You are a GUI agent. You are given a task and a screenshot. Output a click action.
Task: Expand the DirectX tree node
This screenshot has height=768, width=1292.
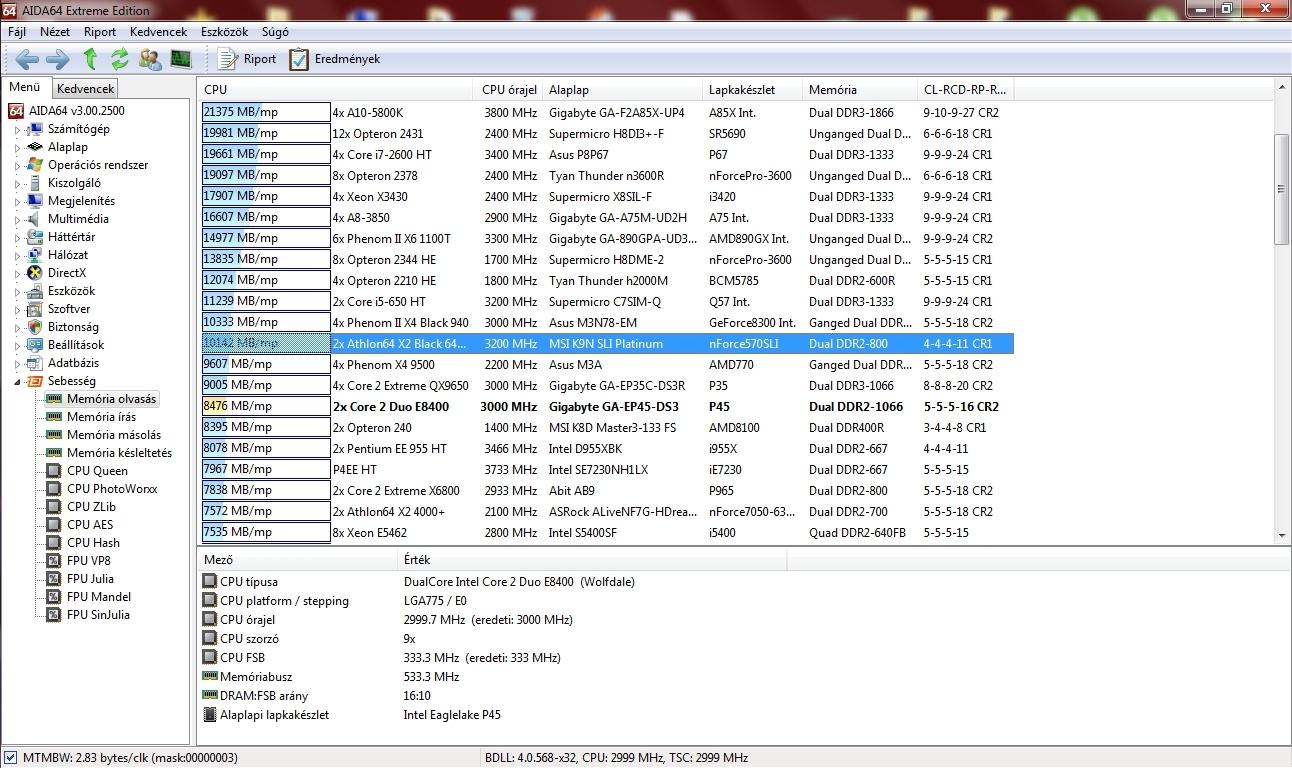click(17, 273)
